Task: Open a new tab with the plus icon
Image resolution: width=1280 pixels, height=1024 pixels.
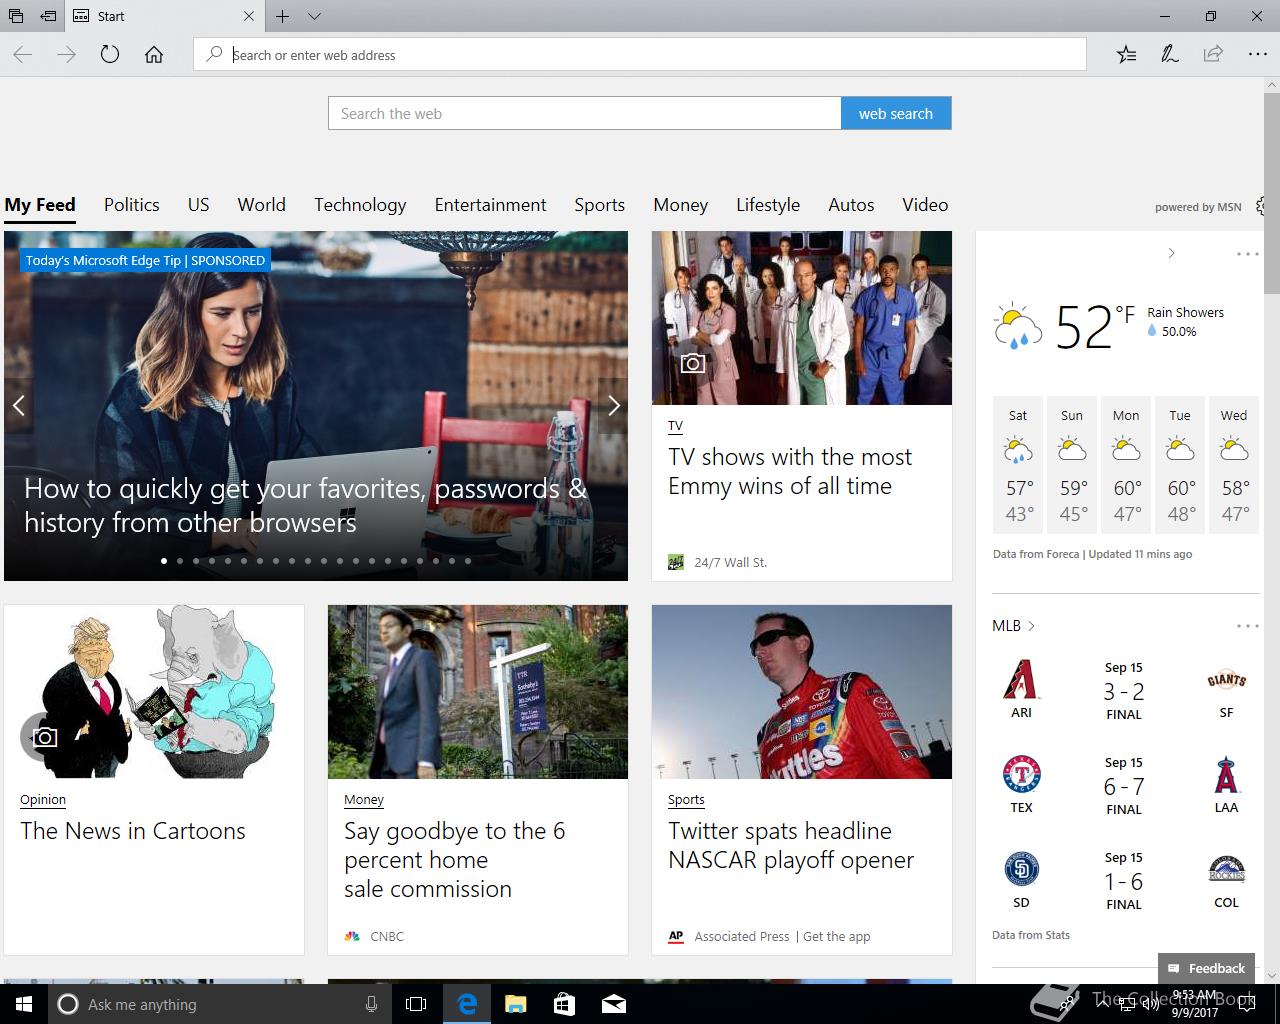Action: [x=283, y=16]
